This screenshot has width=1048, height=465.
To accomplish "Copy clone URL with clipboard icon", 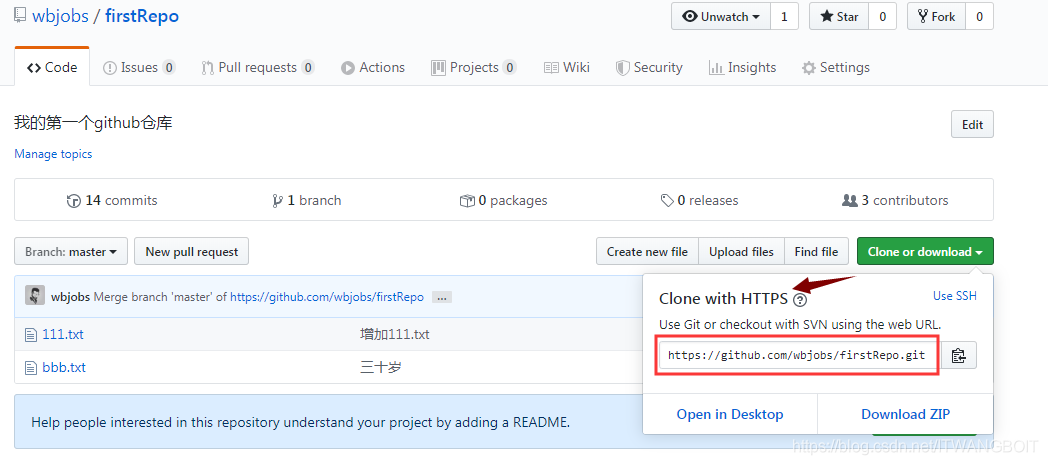I will (959, 355).
